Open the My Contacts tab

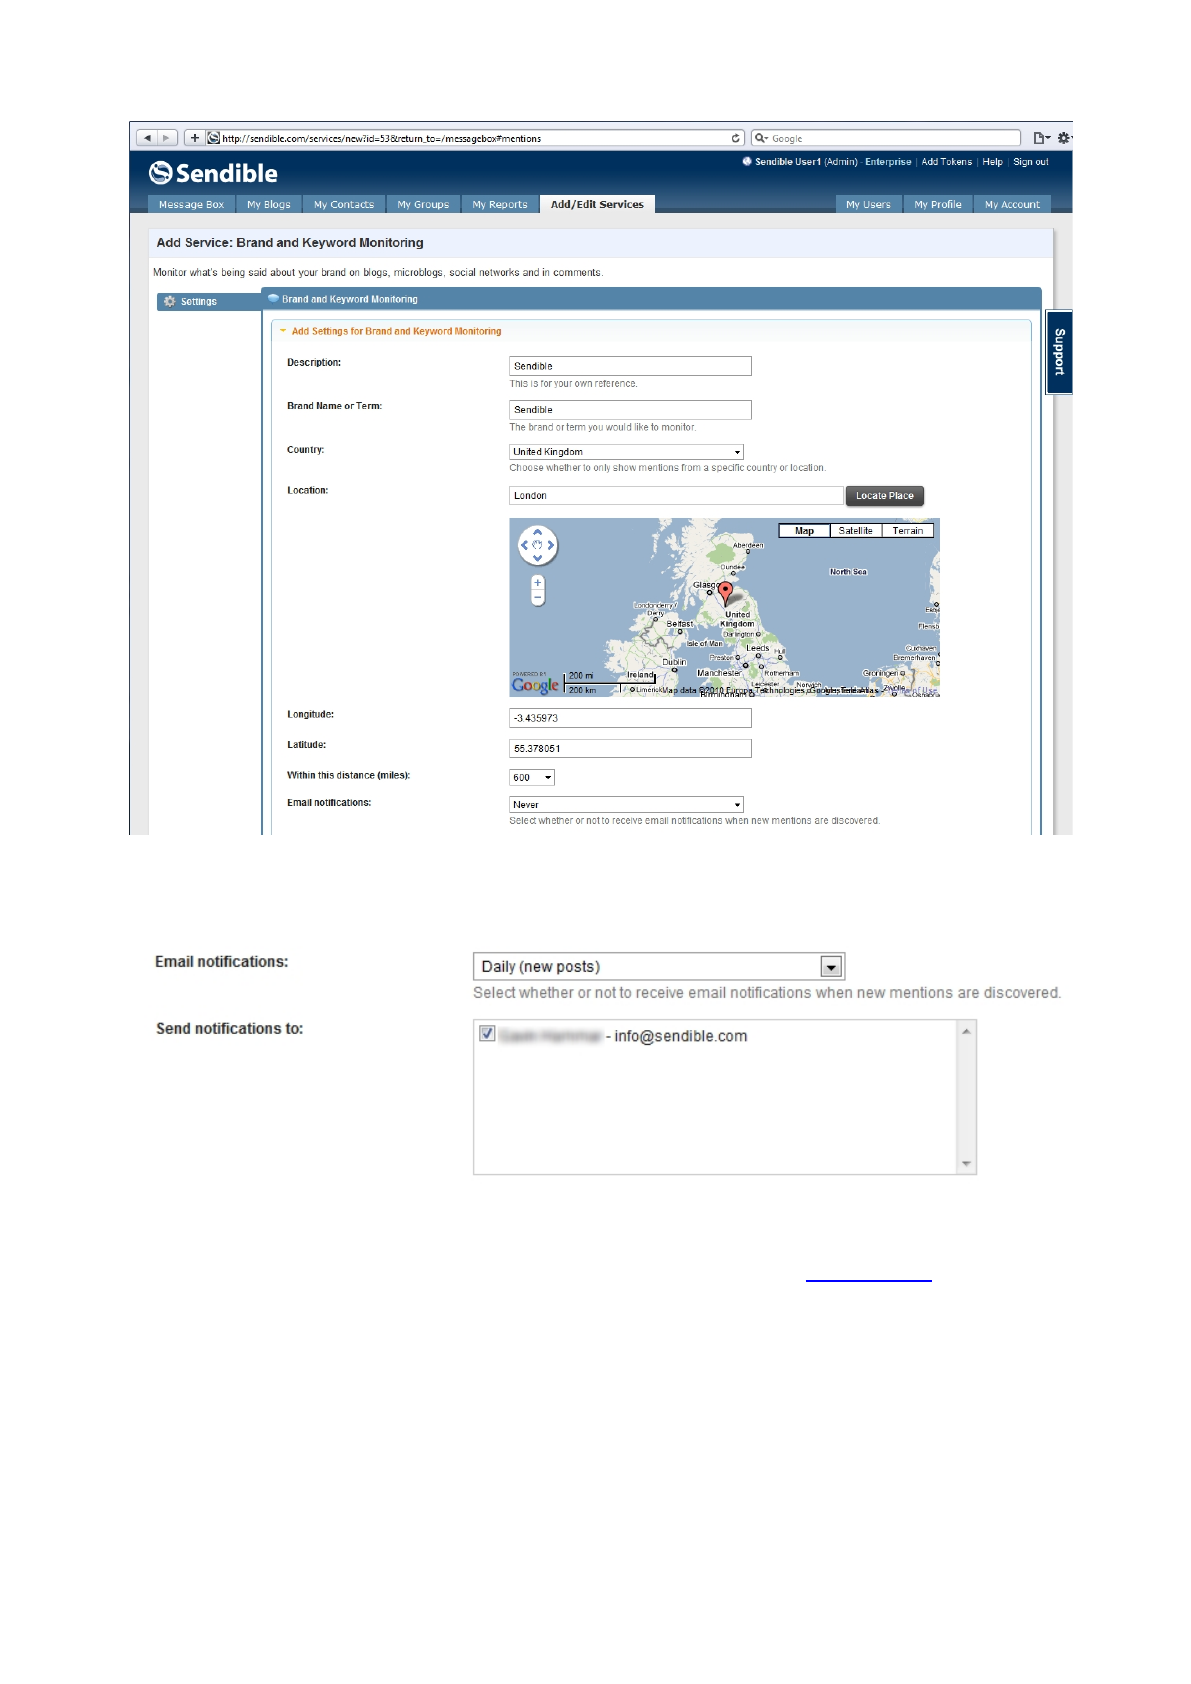point(344,204)
